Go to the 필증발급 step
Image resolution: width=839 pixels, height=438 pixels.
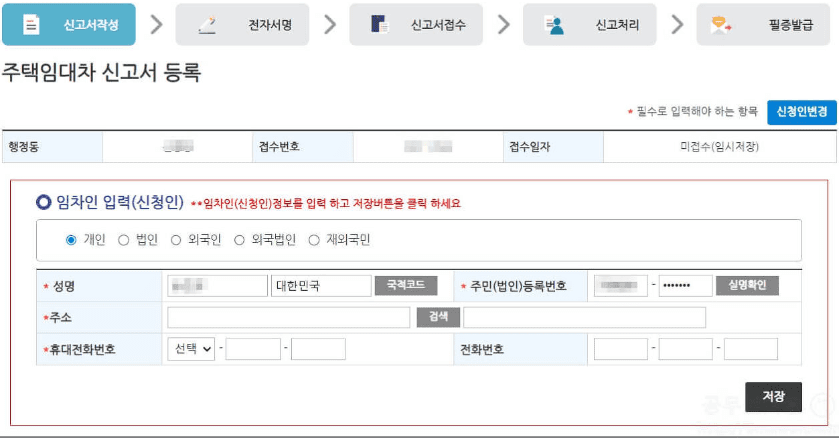[x=763, y=25]
